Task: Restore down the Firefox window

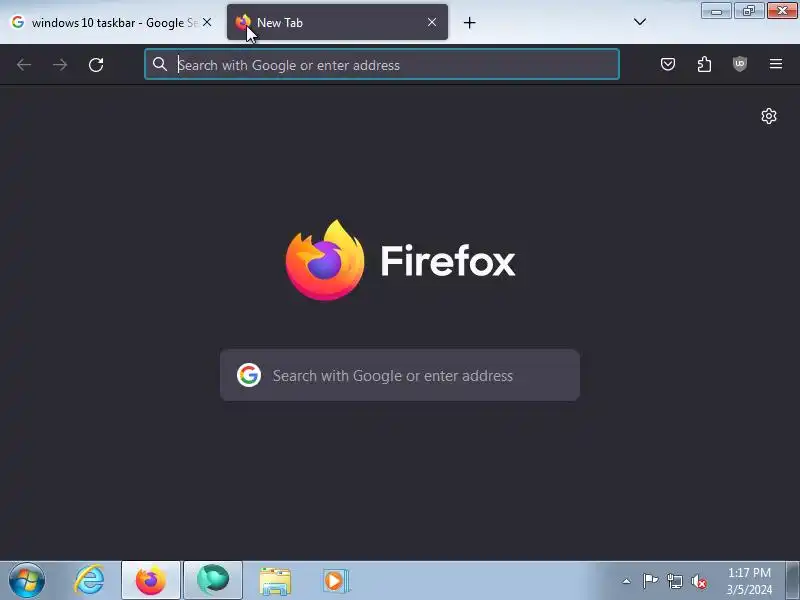Action: coord(749,11)
